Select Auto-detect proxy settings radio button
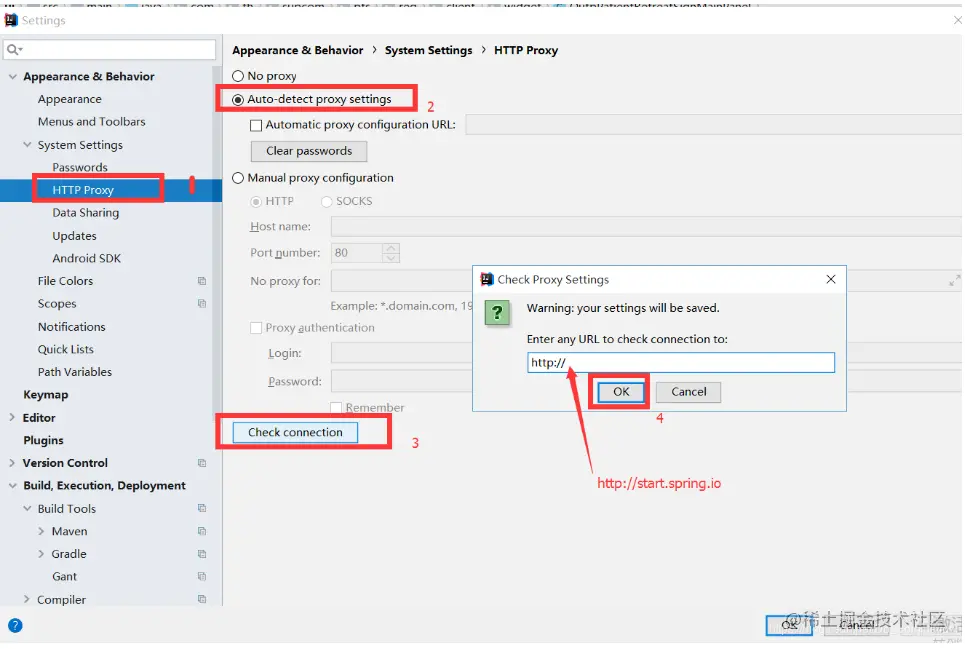Screen dimensions: 965x649 238,100
